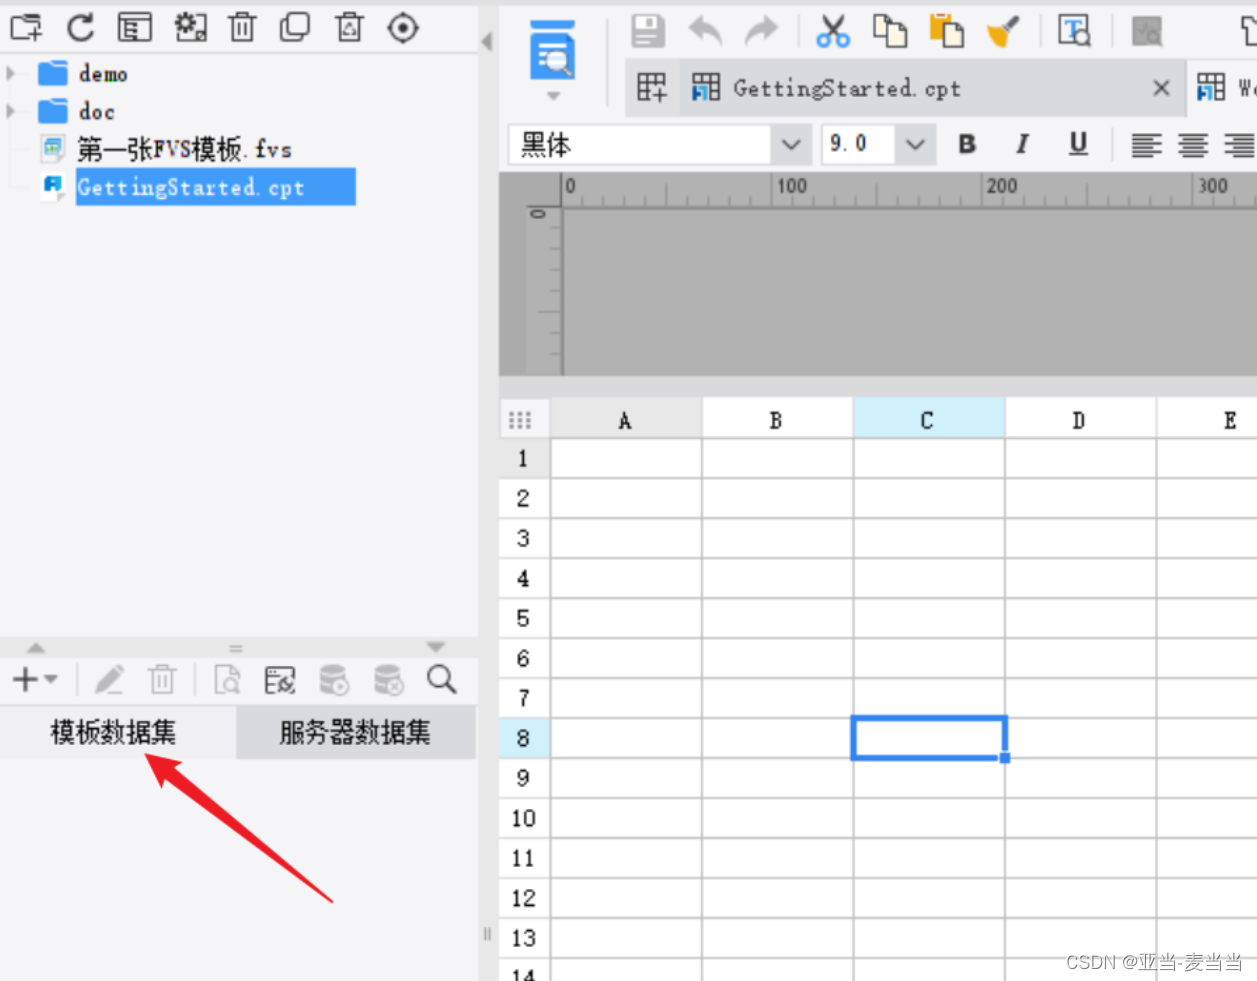Open the template properties icon beside refresh
1257x981 pixels.
coord(135,28)
